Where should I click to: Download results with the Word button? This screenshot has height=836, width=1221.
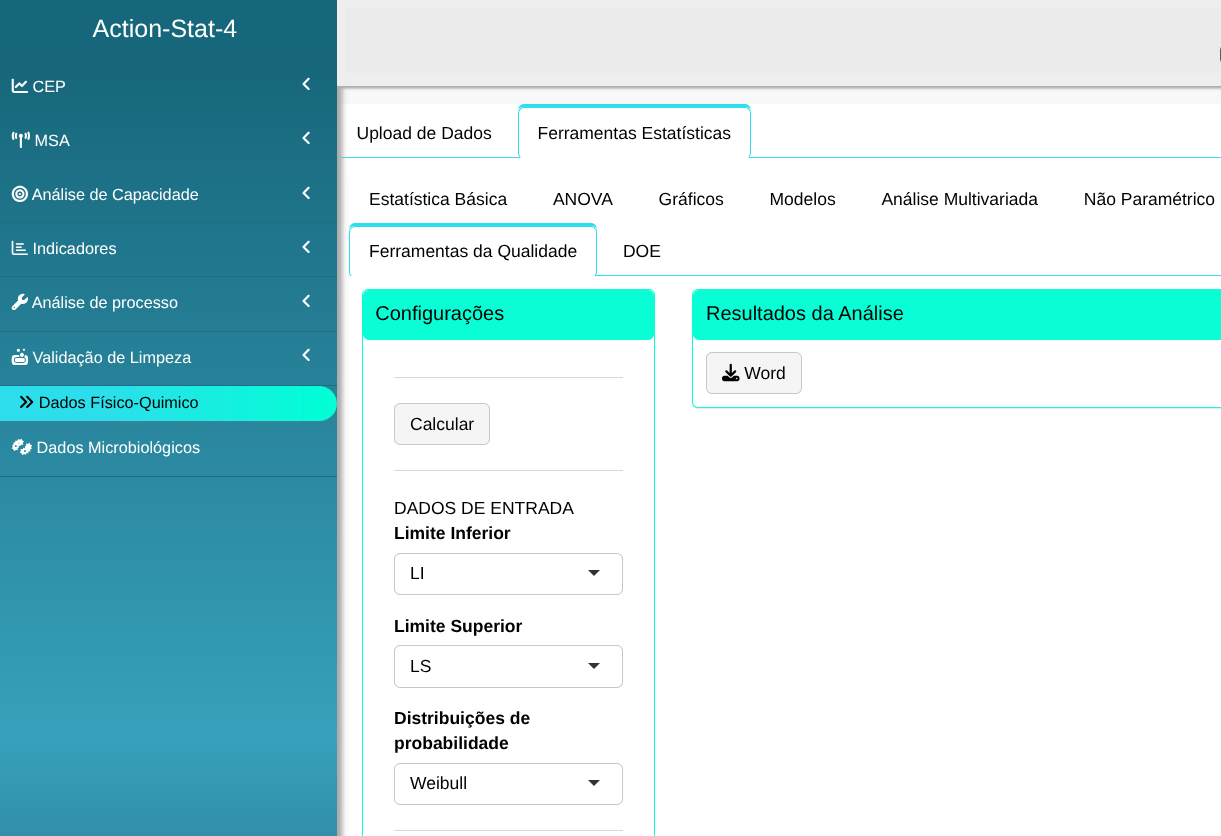coord(753,373)
